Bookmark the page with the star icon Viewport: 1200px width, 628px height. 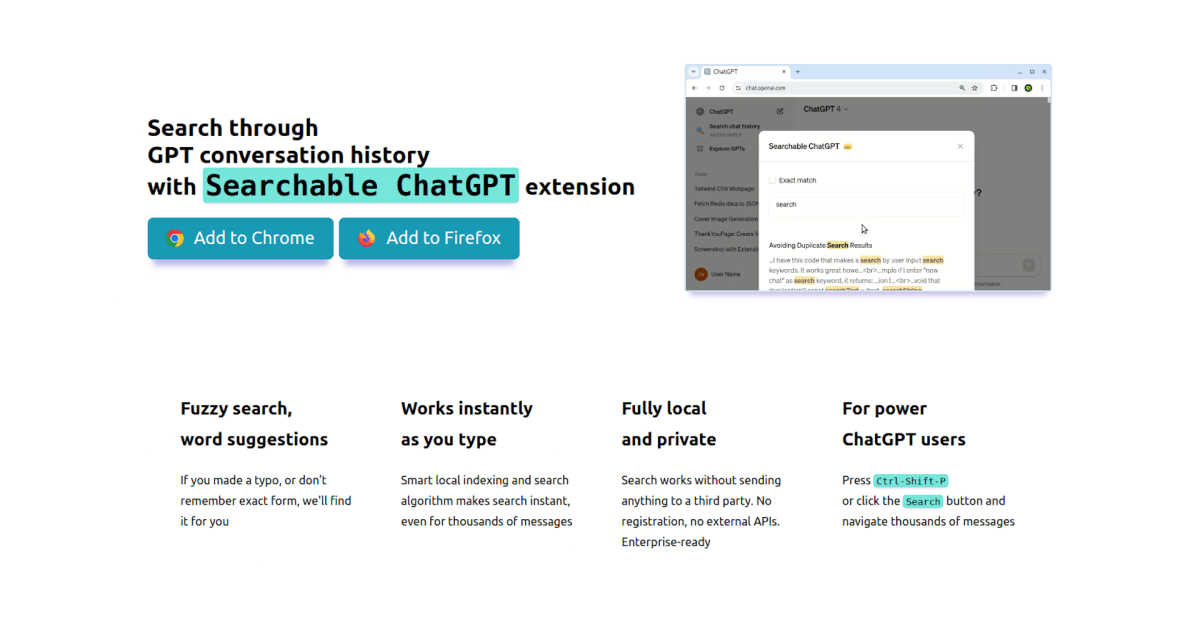point(975,88)
